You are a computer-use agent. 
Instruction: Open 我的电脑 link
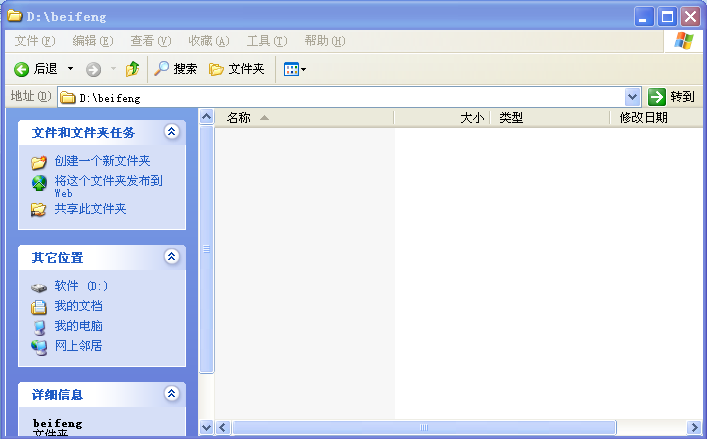pos(78,325)
